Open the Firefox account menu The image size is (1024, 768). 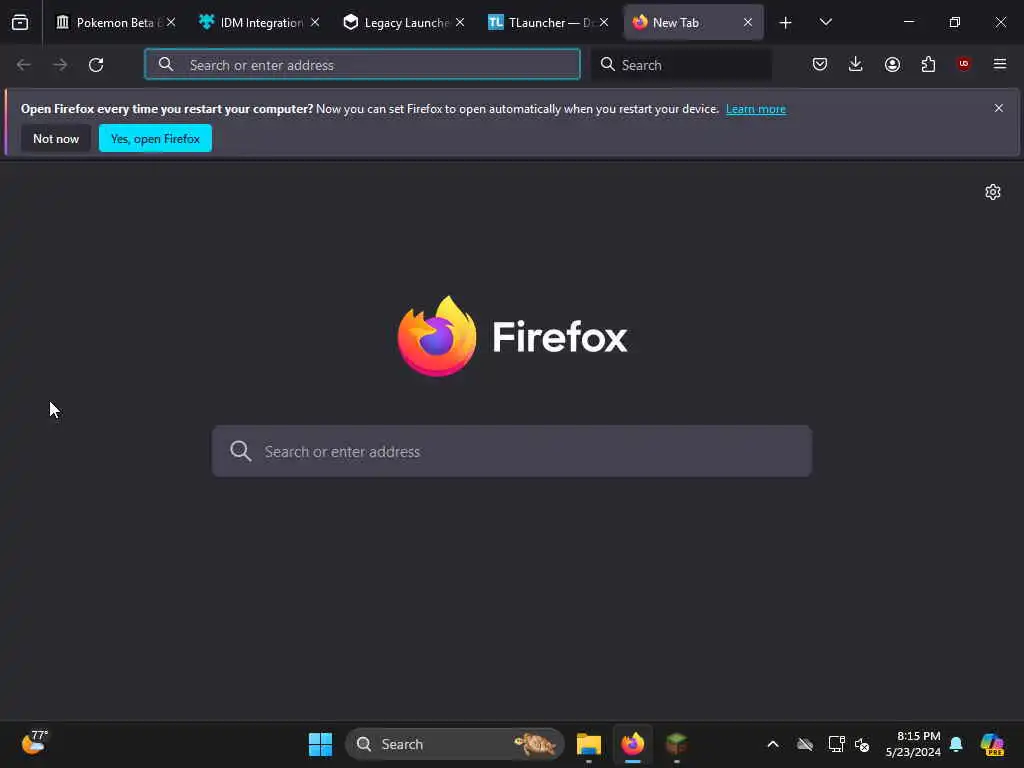click(x=892, y=64)
